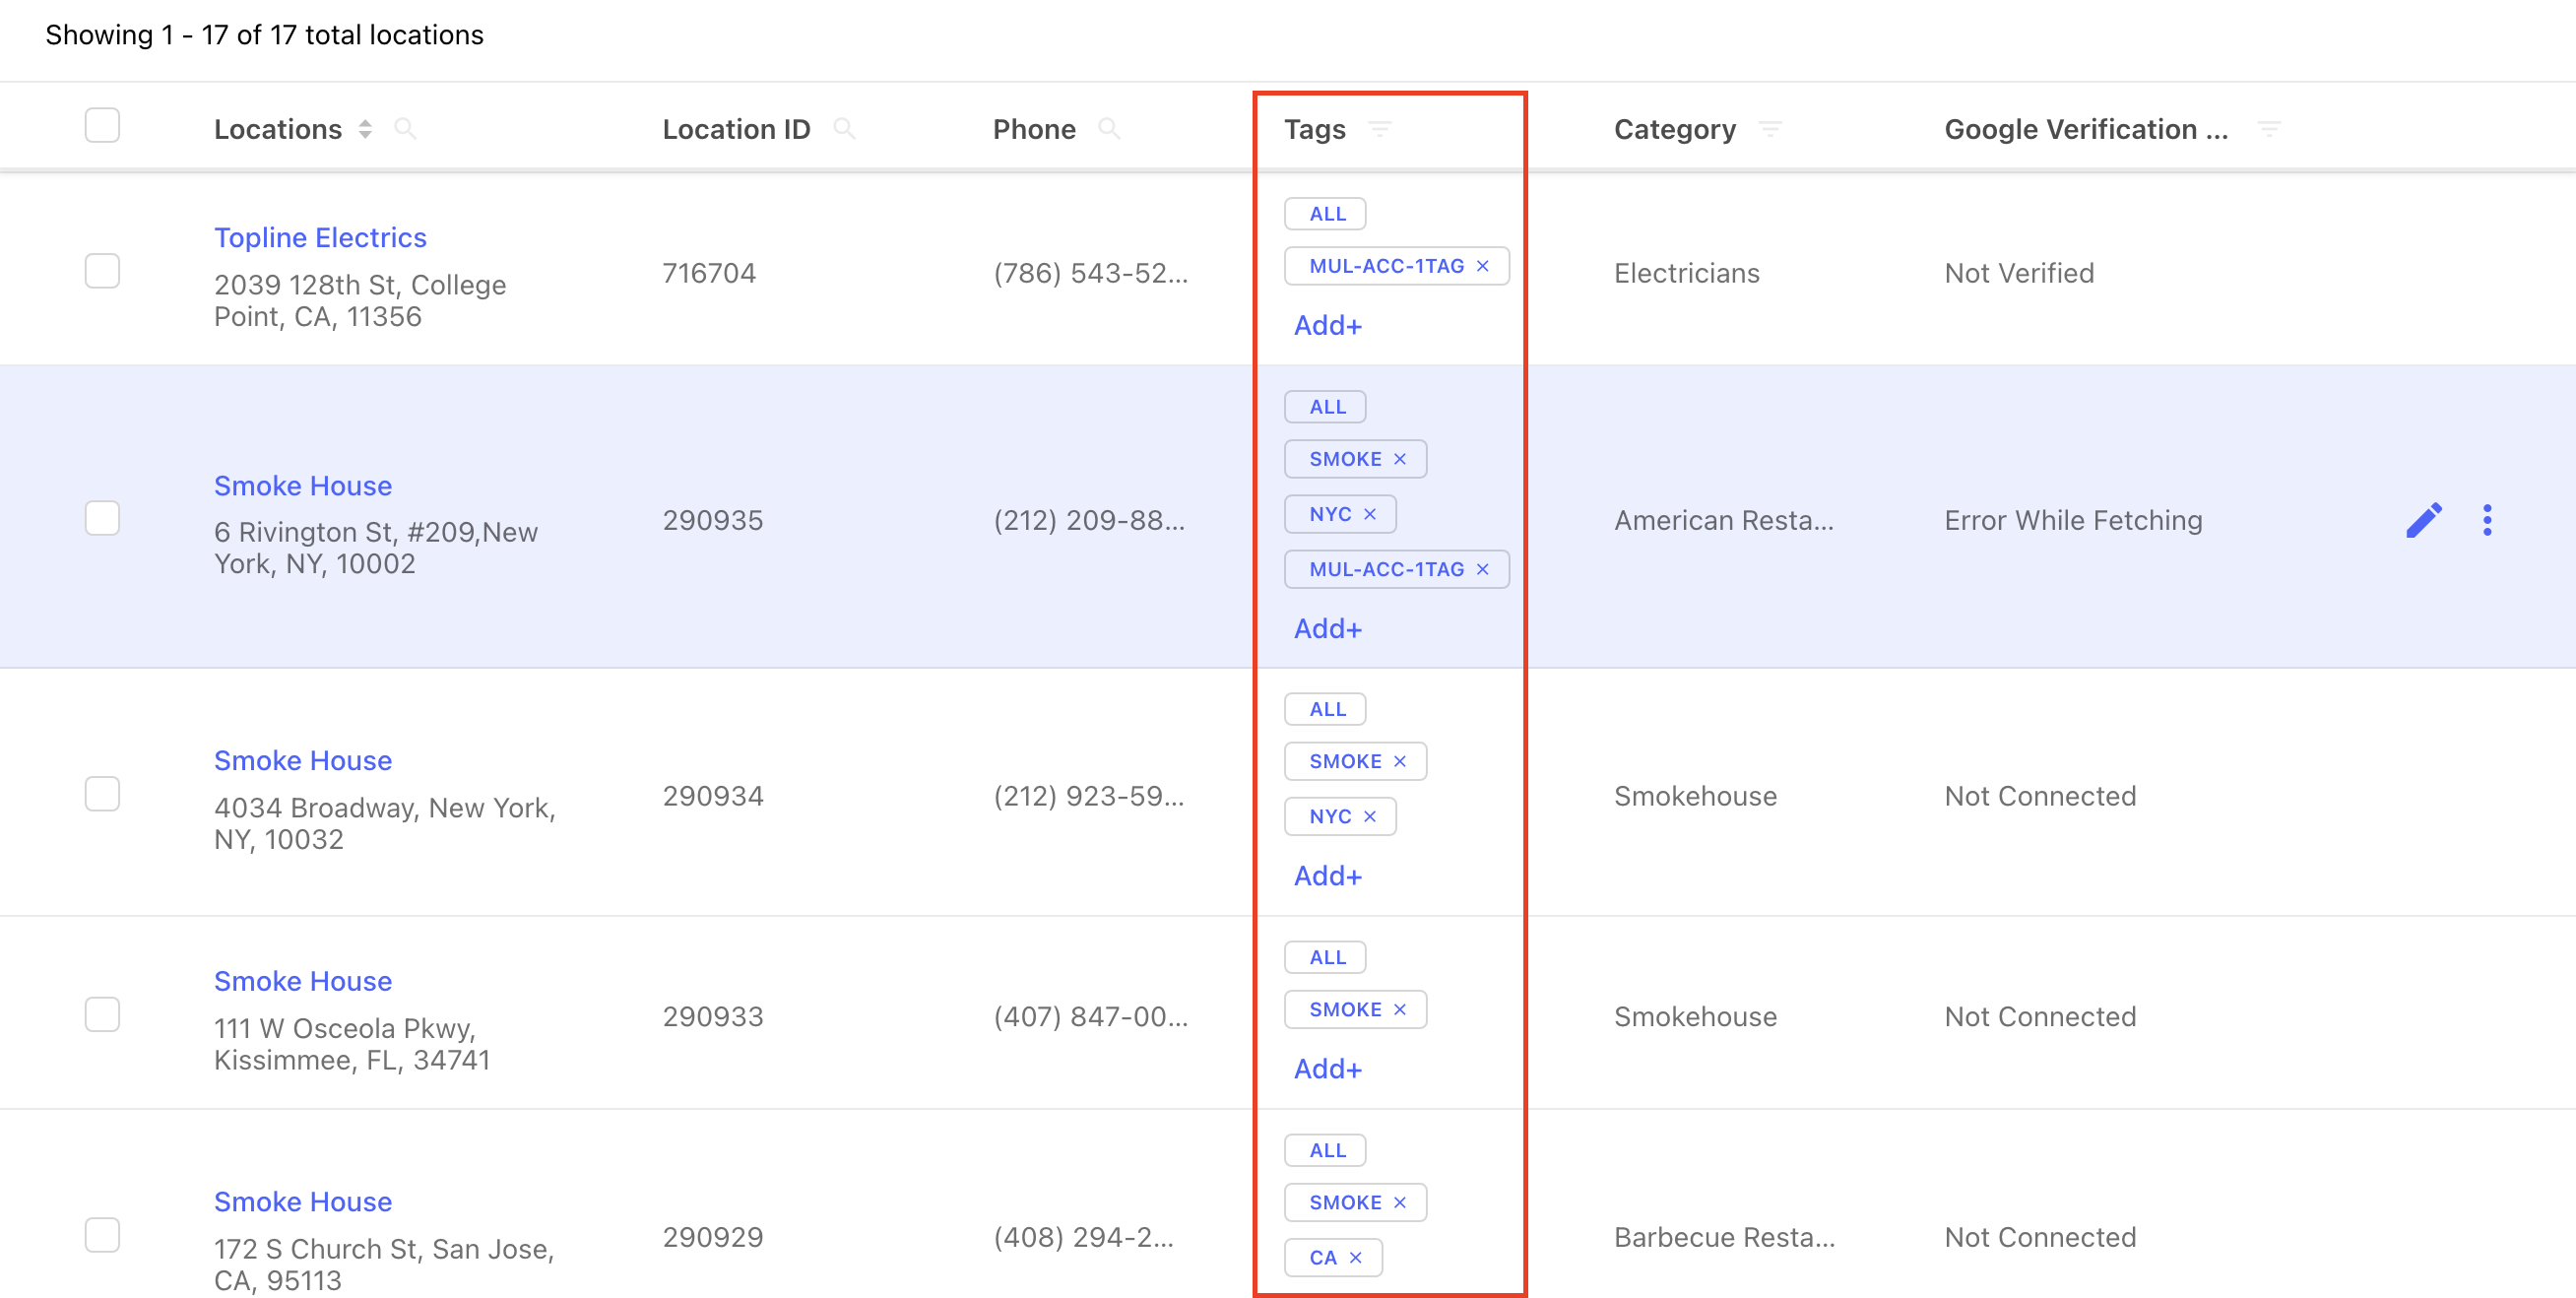Open Smoke House at 4034 Broadway
The image size is (2576, 1298).
point(303,760)
